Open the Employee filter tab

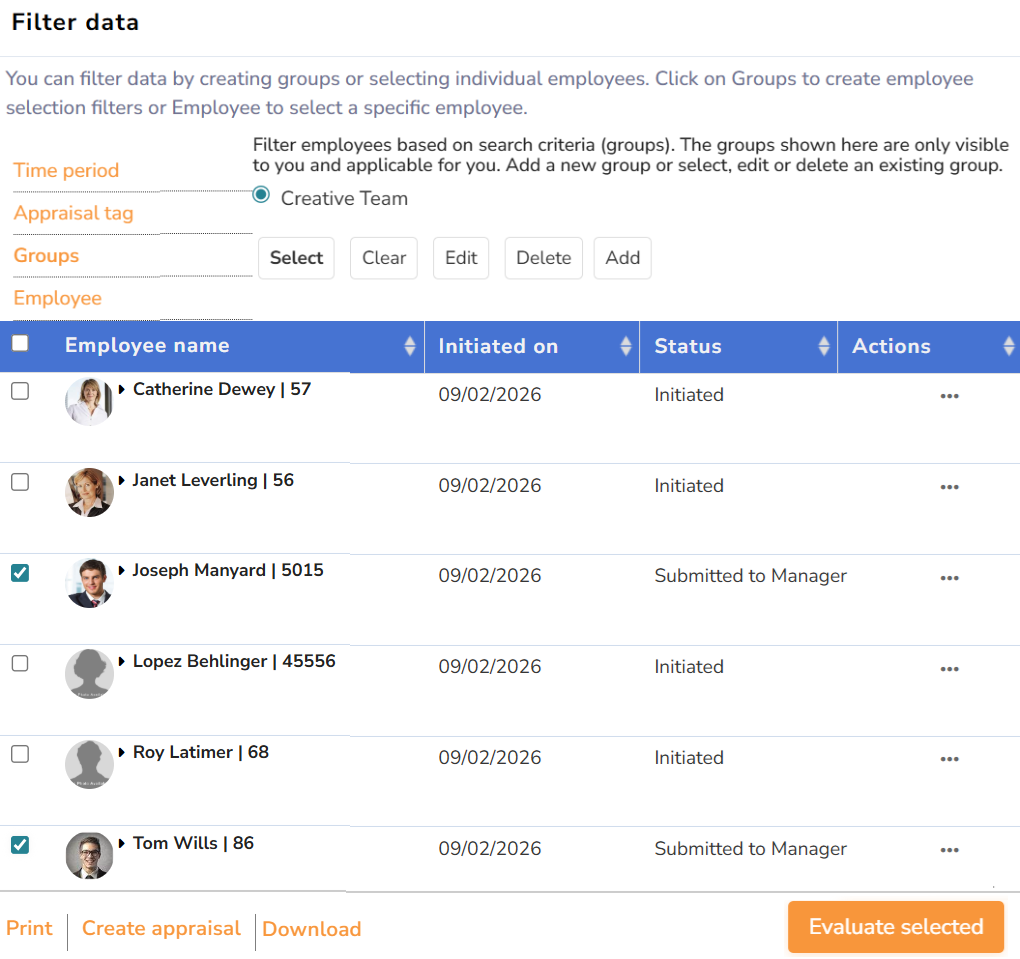tap(58, 298)
